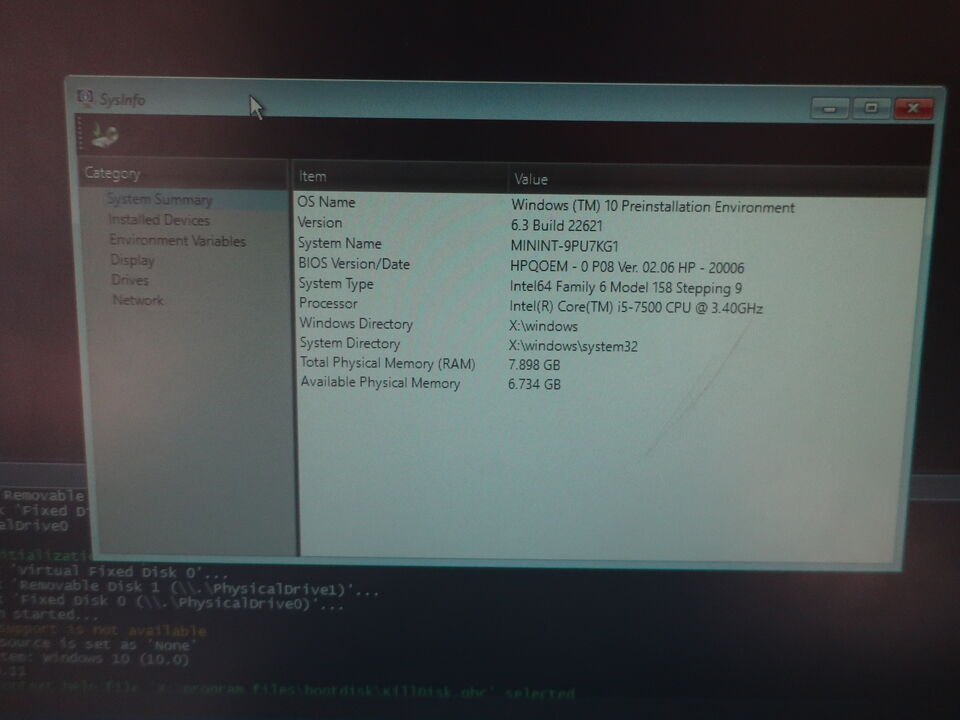The width and height of the screenshot is (960, 720).
Task: Highlight the Total Physical Memory (RAM) row
Action: 387,363
